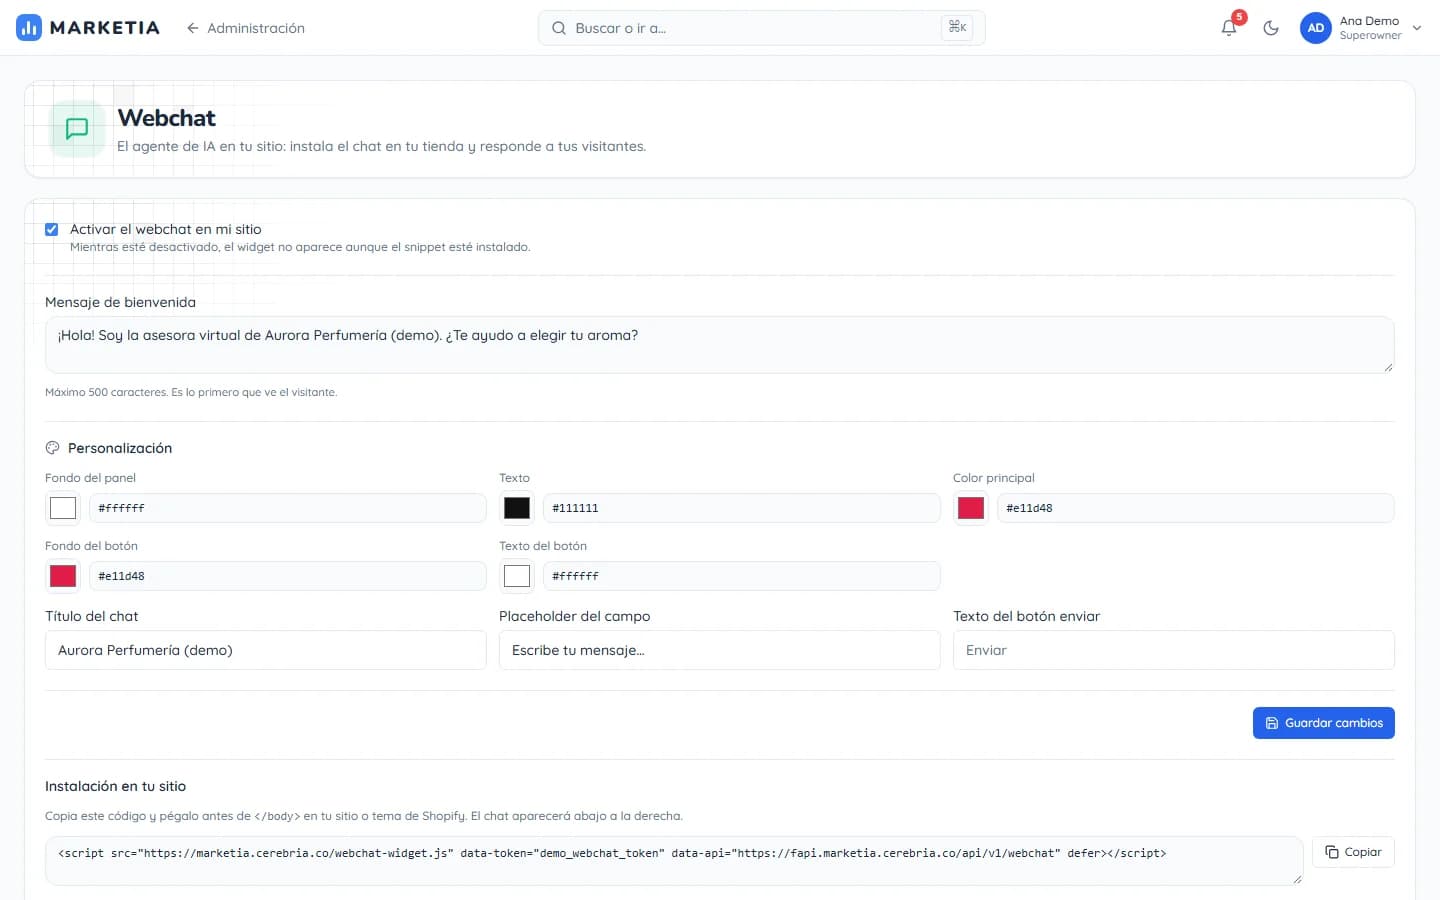This screenshot has width=1440, height=900.
Task: Click the AD user avatar
Action: (x=1316, y=28)
